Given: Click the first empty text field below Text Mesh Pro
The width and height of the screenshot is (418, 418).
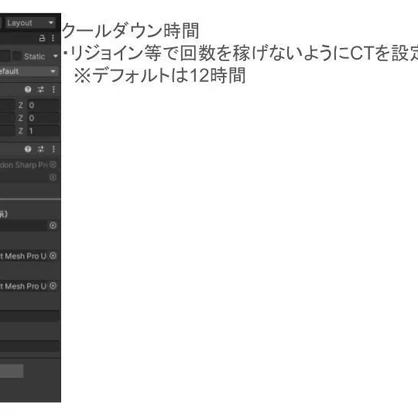Looking at the screenshot, I should (29, 316).
